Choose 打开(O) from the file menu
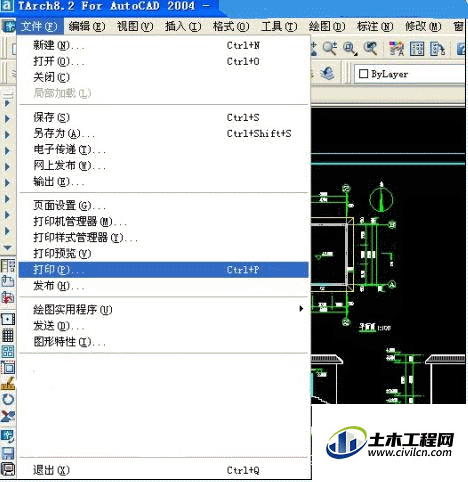The image size is (468, 482). (x=163, y=61)
